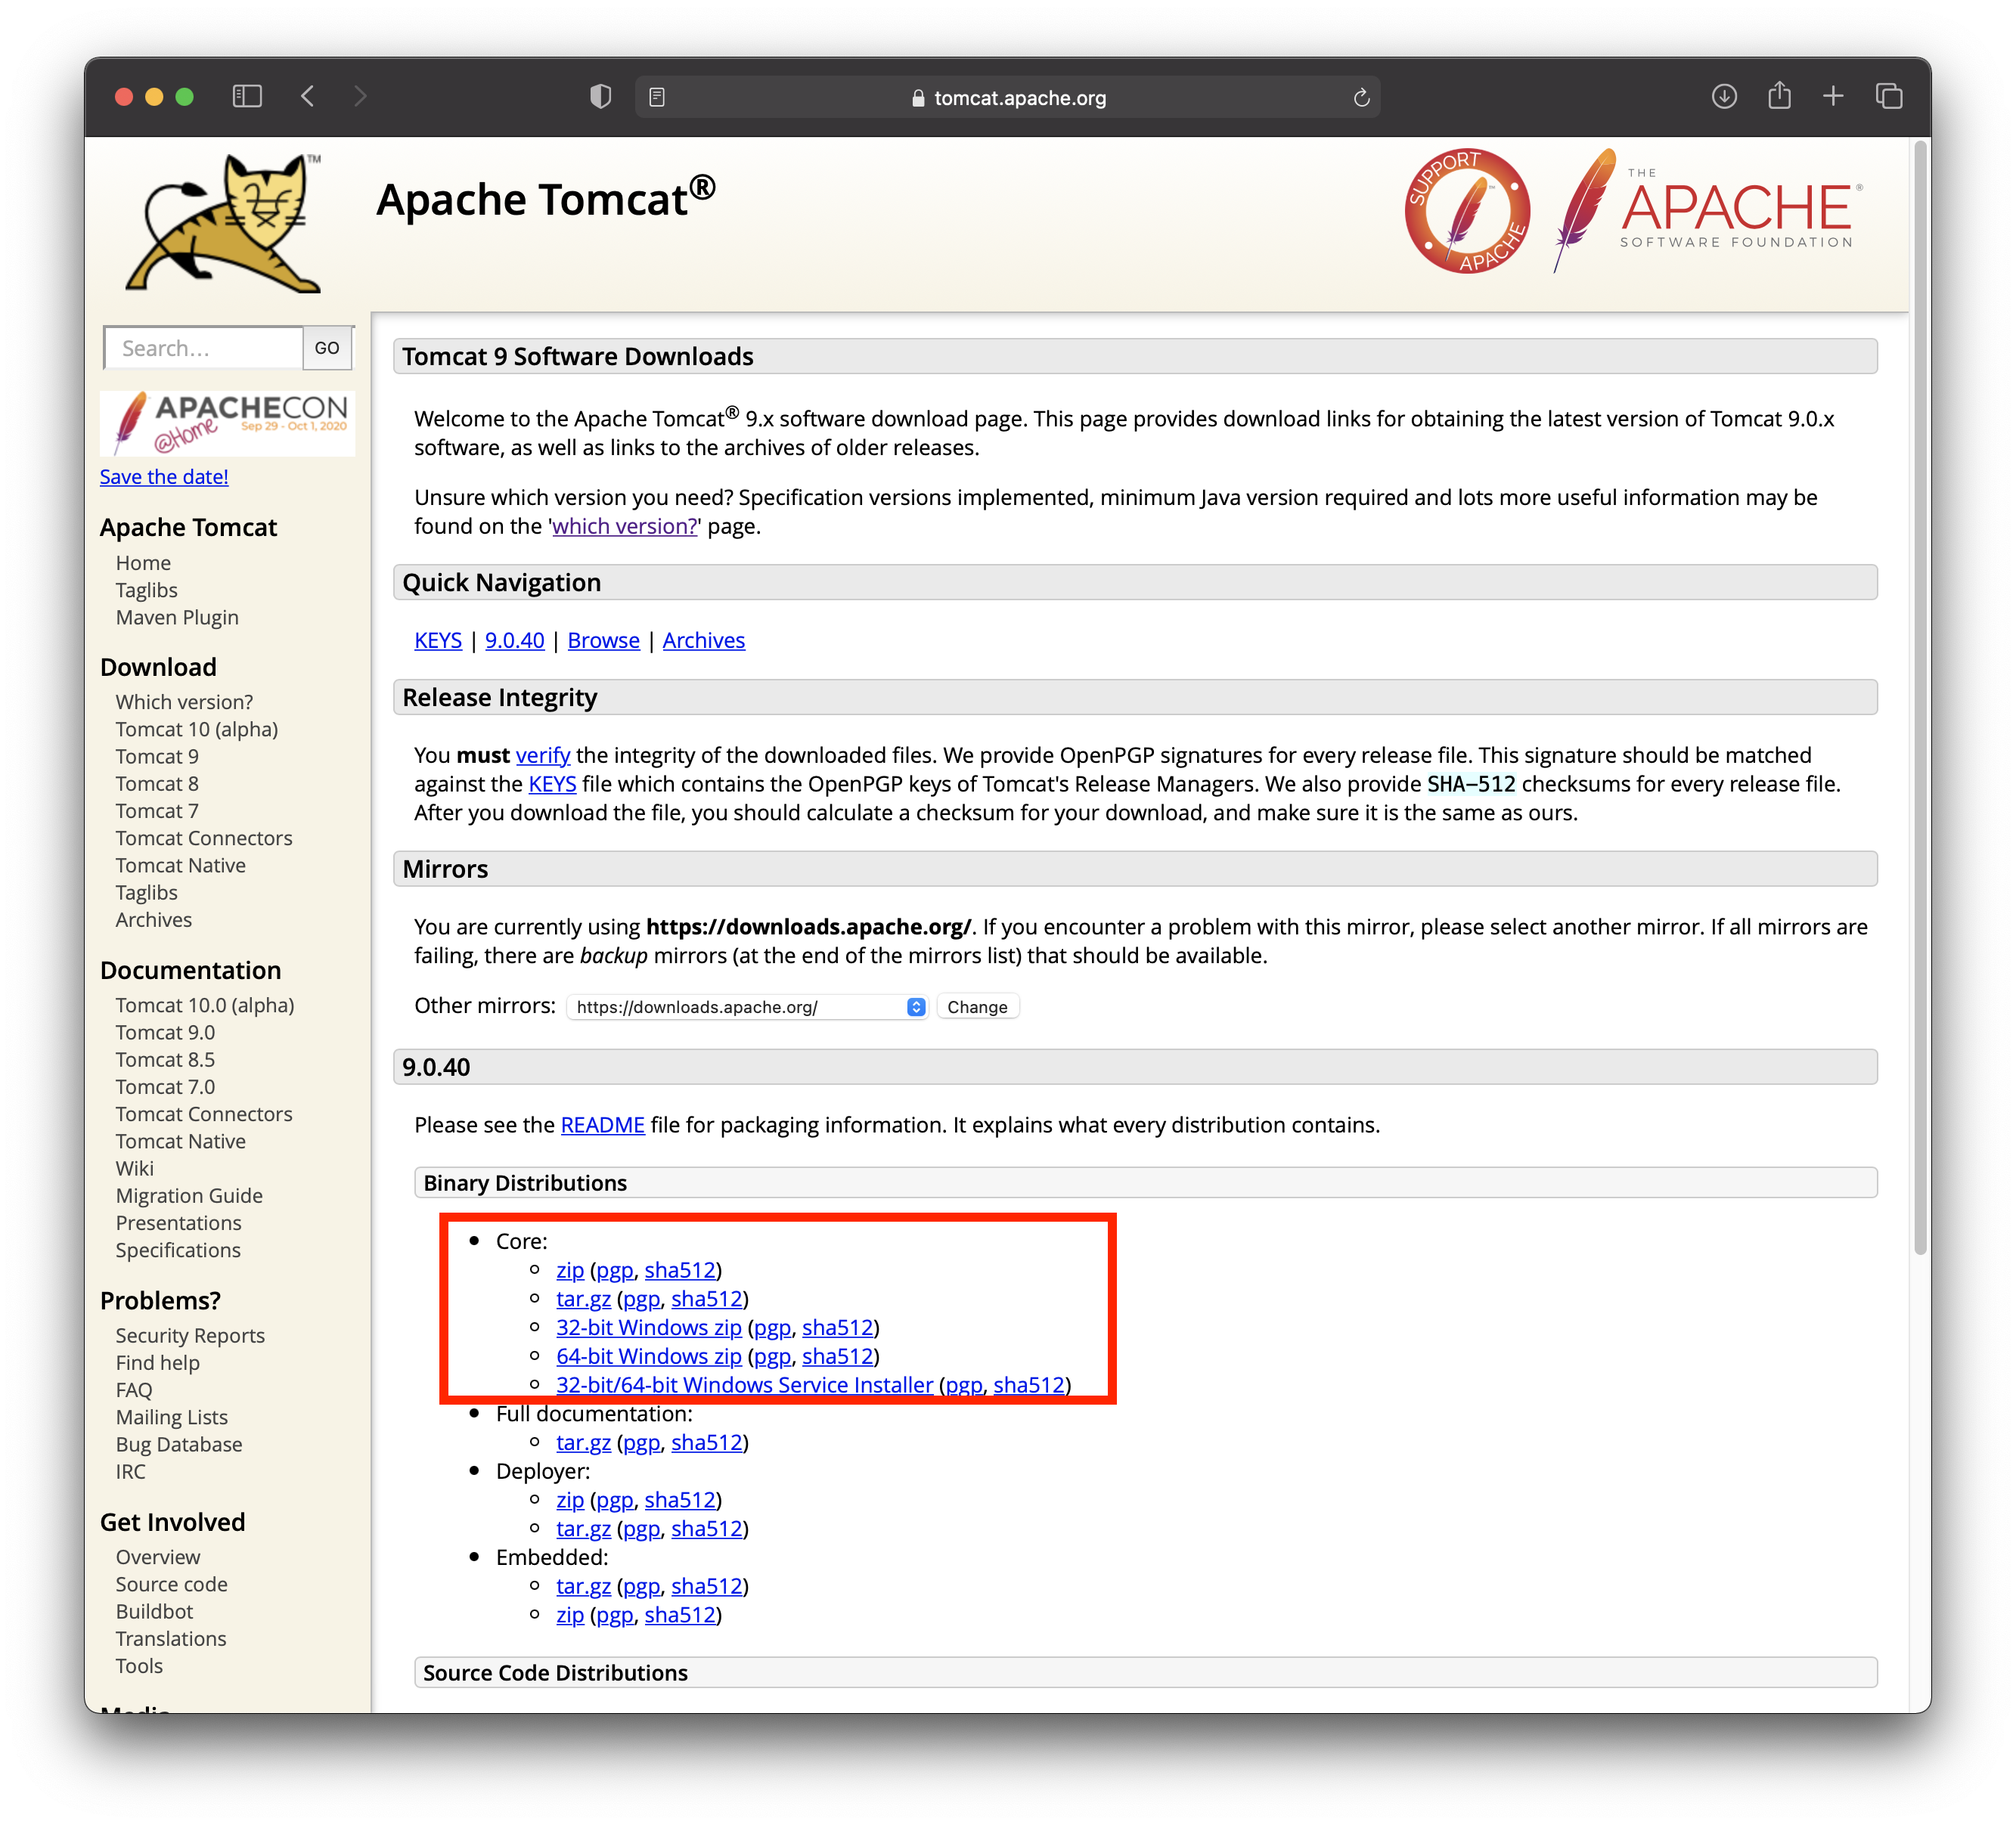
Task: Open the README link
Action: pos(603,1125)
